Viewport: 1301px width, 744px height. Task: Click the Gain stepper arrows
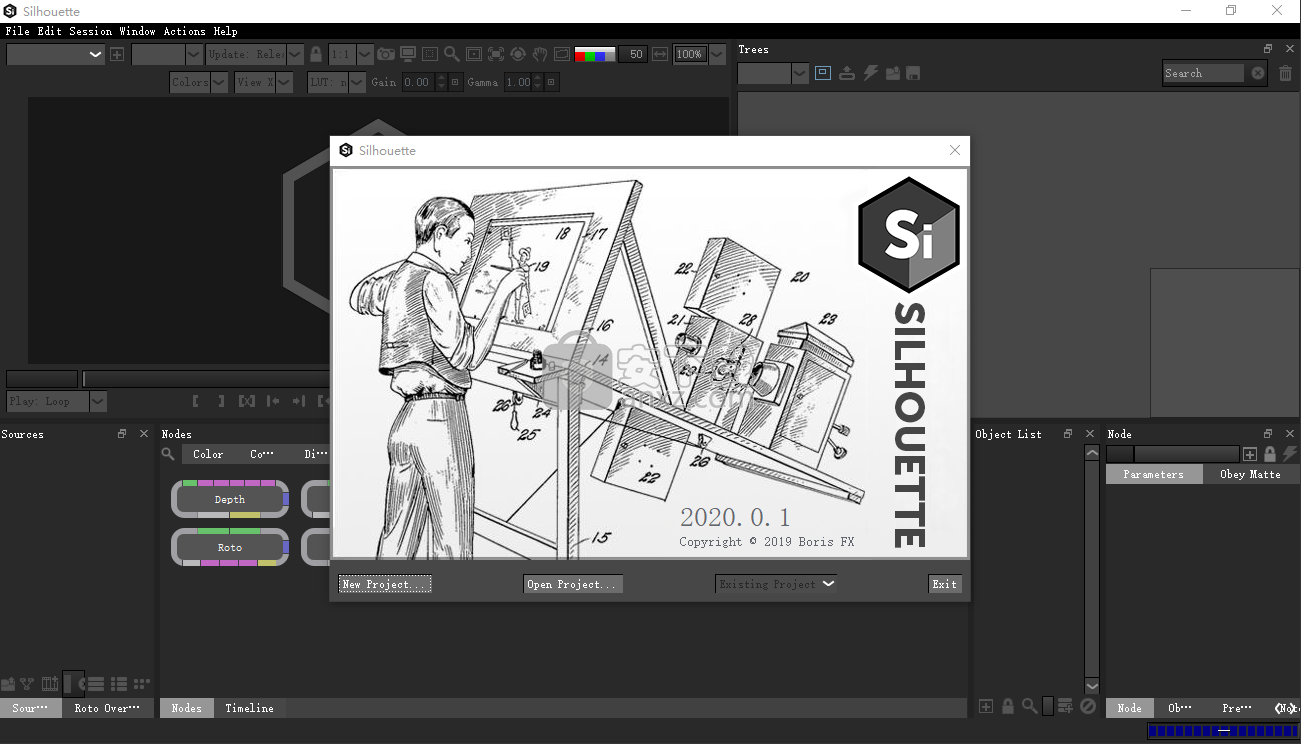pos(442,82)
